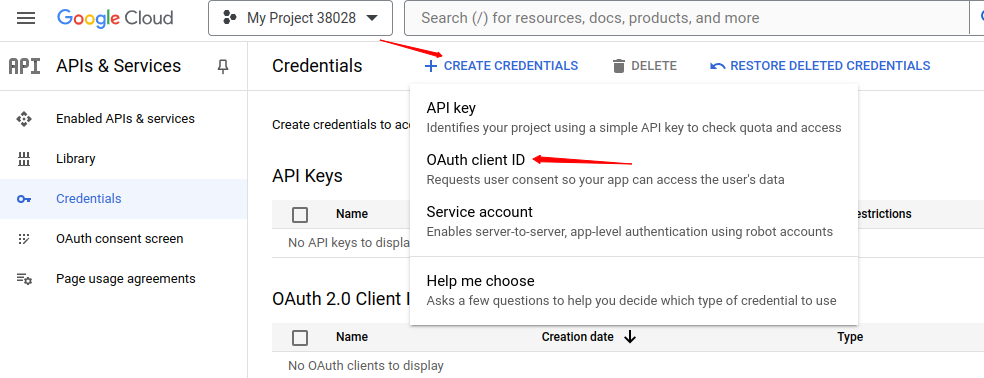The width and height of the screenshot is (984, 378).
Task: Click the OAuth consent screen dots icon
Action: pos(24,239)
